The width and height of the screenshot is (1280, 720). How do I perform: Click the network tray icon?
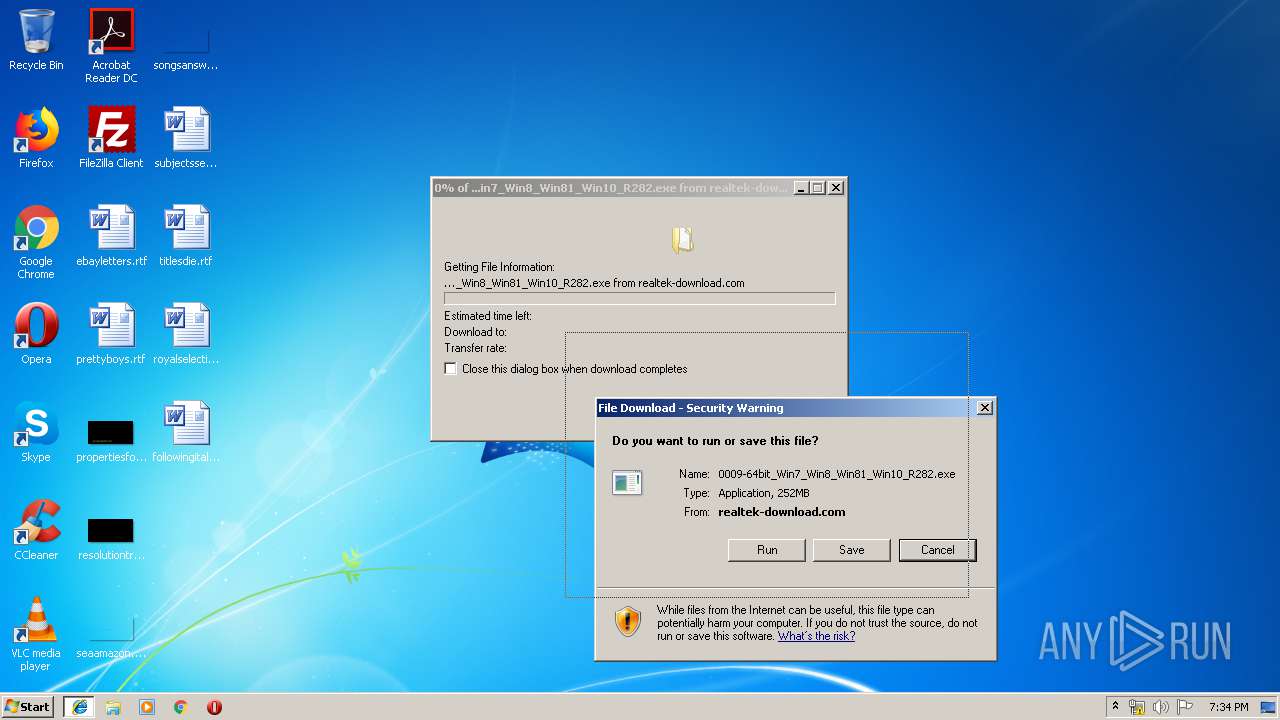tap(1137, 707)
